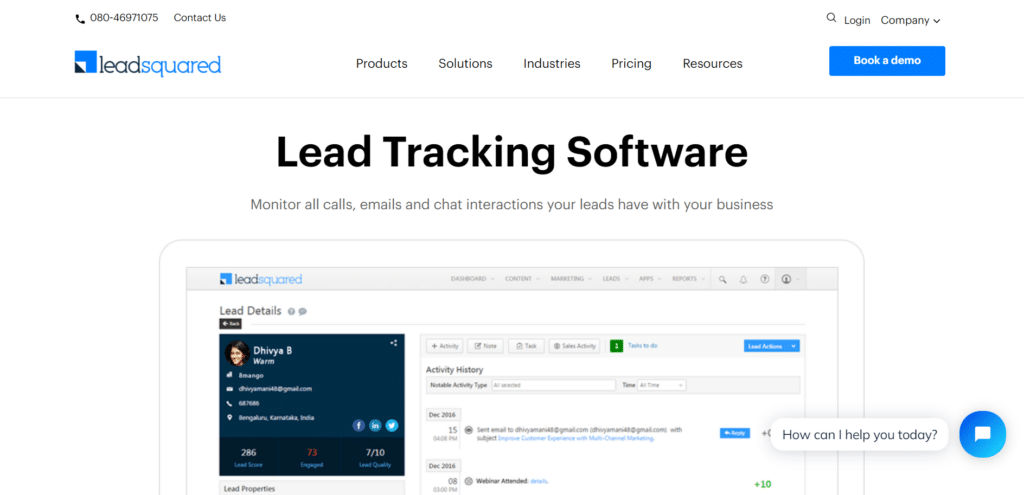The width and height of the screenshot is (1024, 495).
Task: Go to the Pricing page
Action: pos(632,63)
